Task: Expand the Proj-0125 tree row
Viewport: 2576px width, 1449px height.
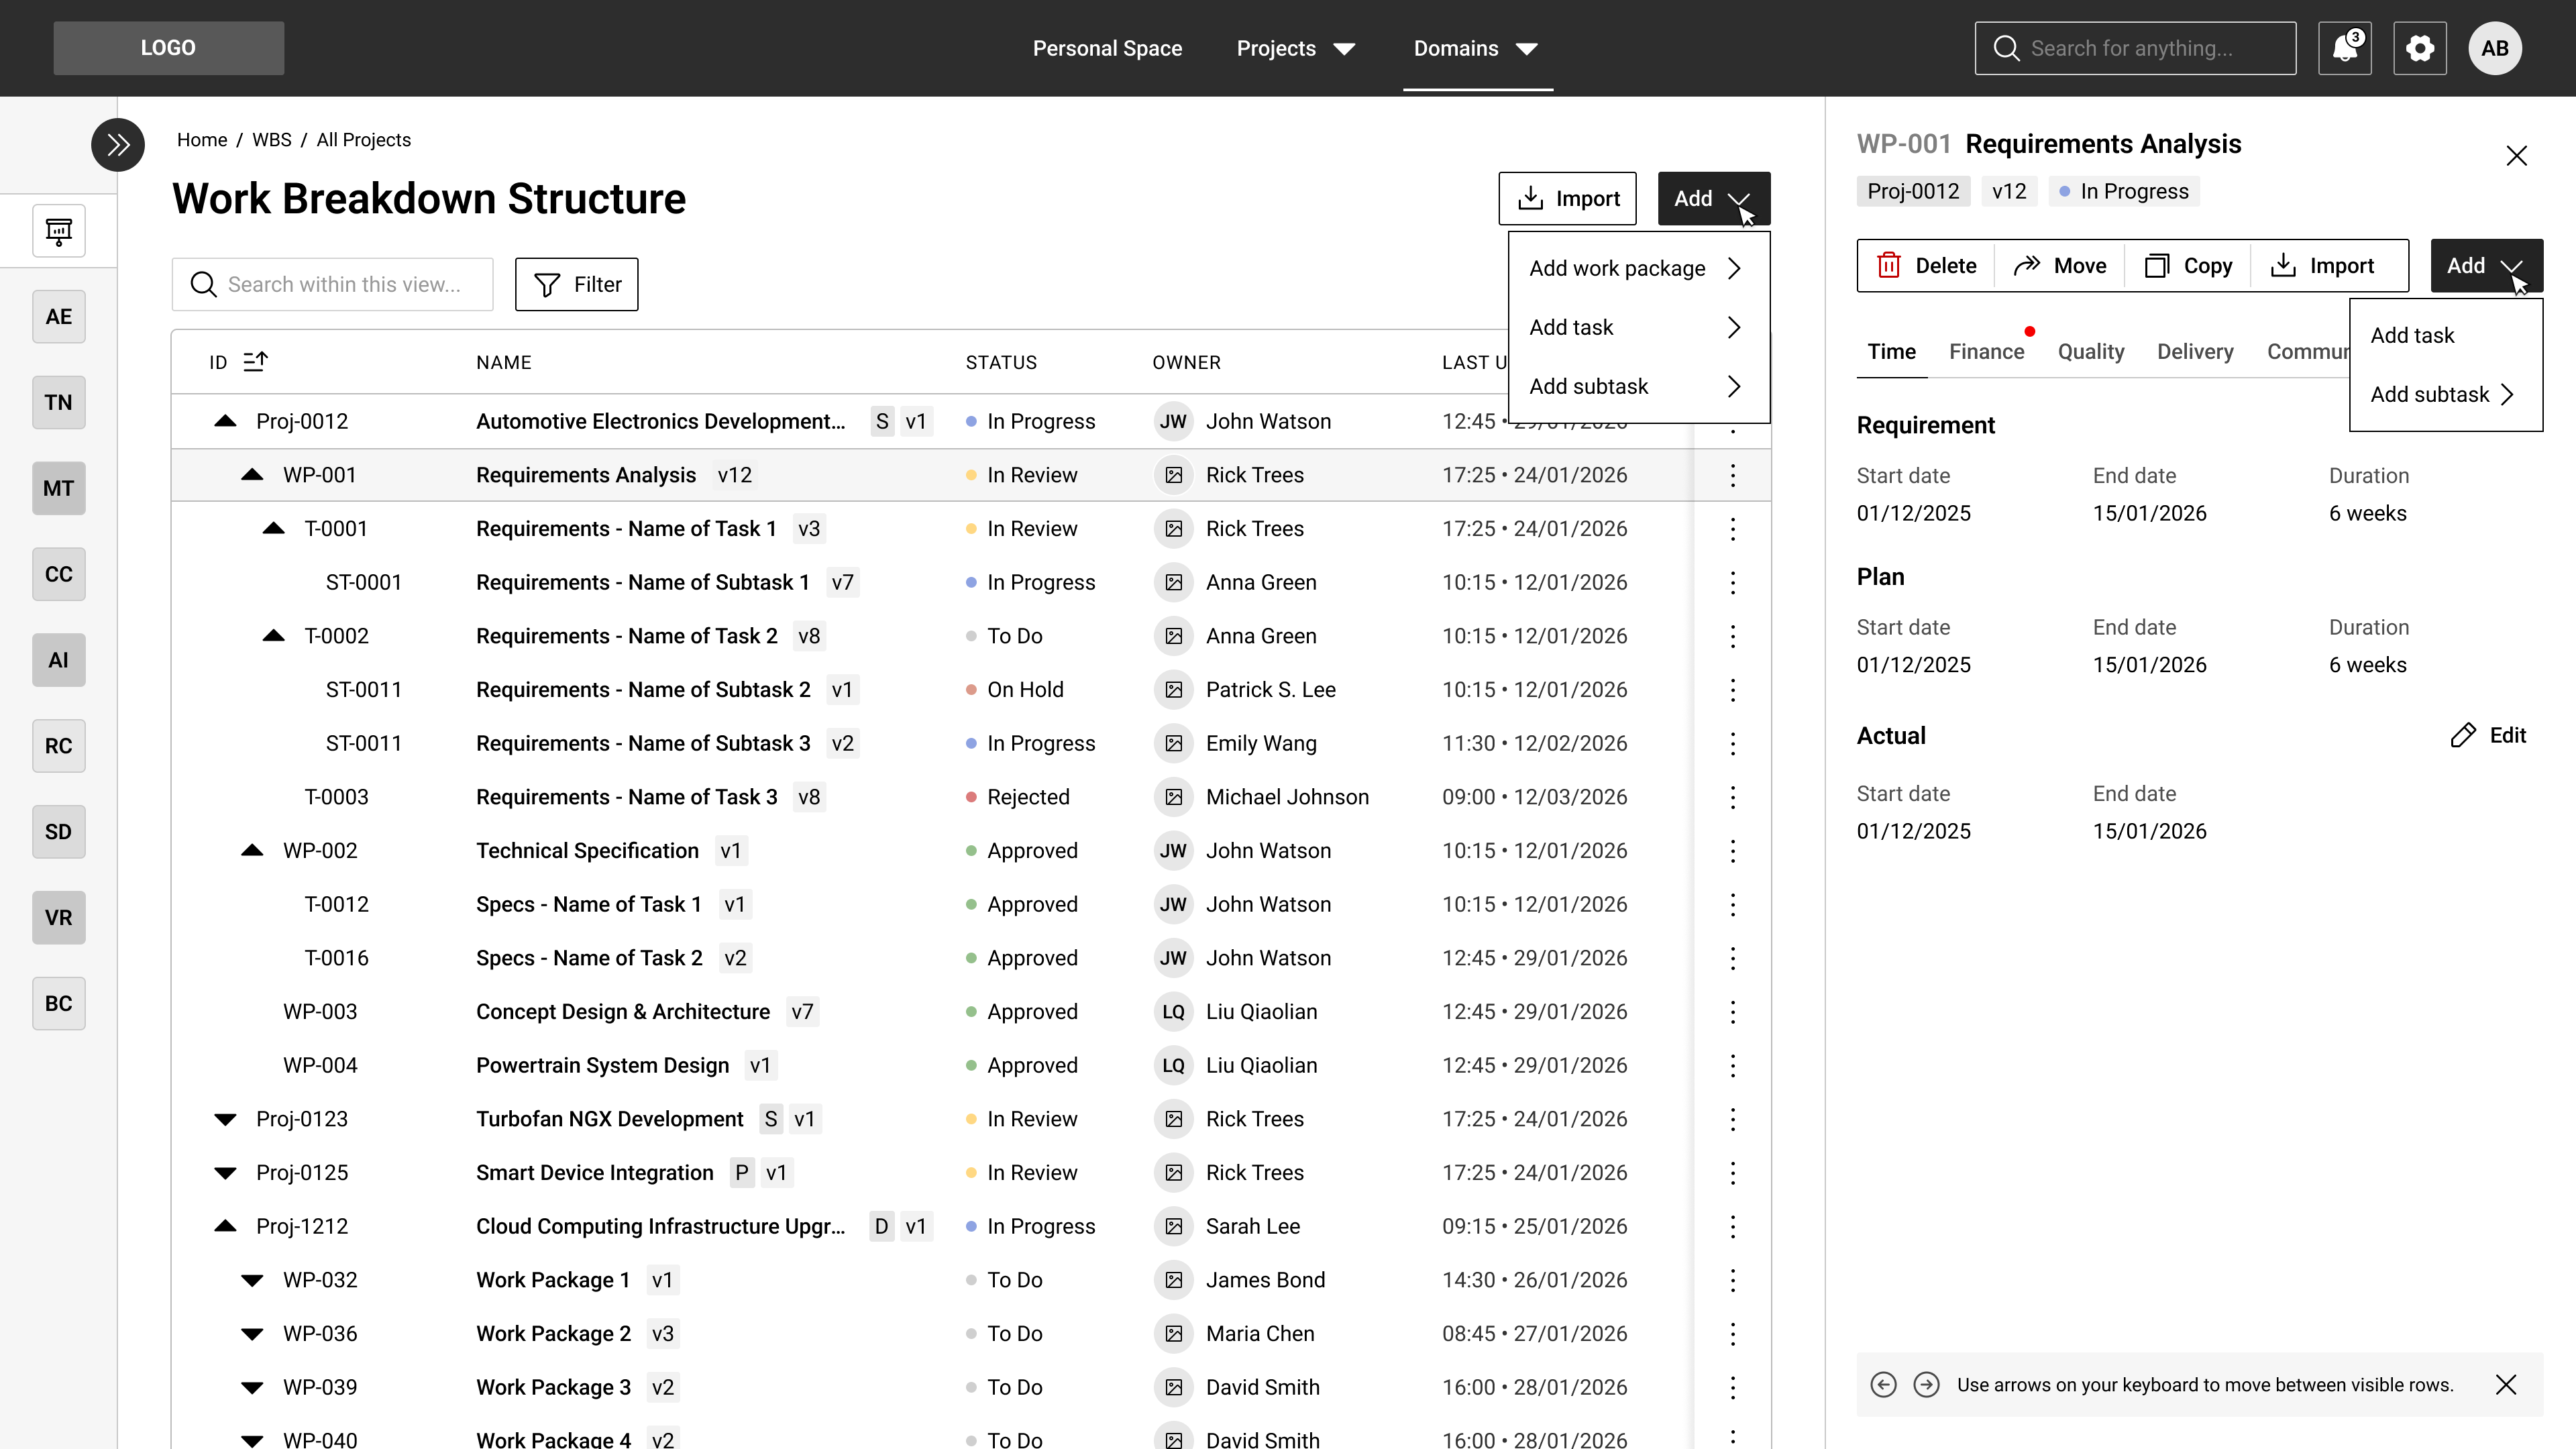Action: (226, 1173)
